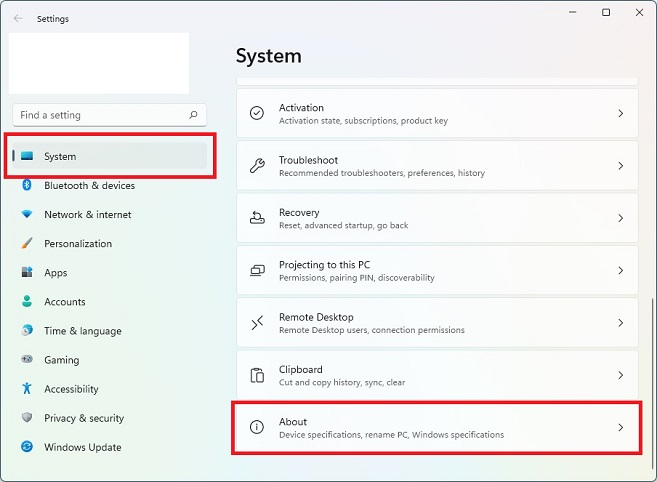Minimize the Settings window
The image size is (657, 482).
573,12
